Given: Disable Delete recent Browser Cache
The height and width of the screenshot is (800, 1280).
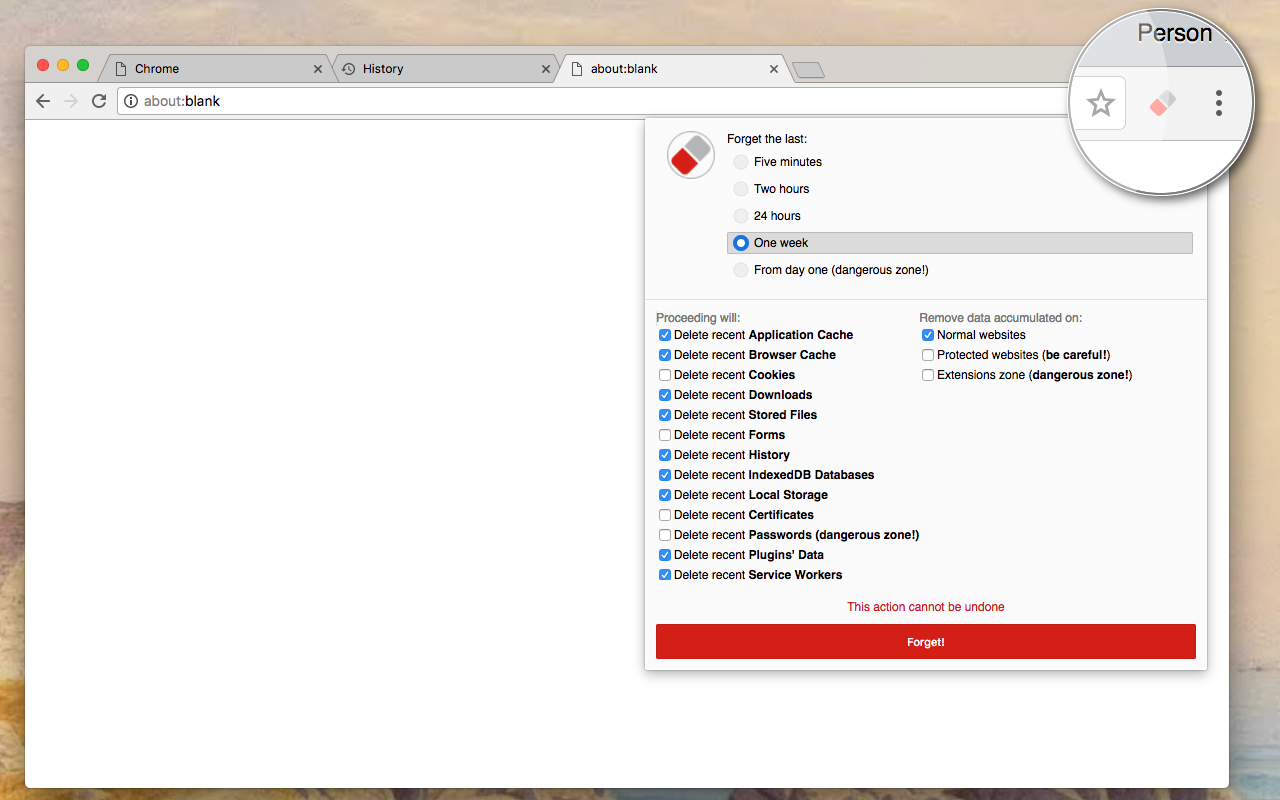Looking at the screenshot, I should coord(664,354).
